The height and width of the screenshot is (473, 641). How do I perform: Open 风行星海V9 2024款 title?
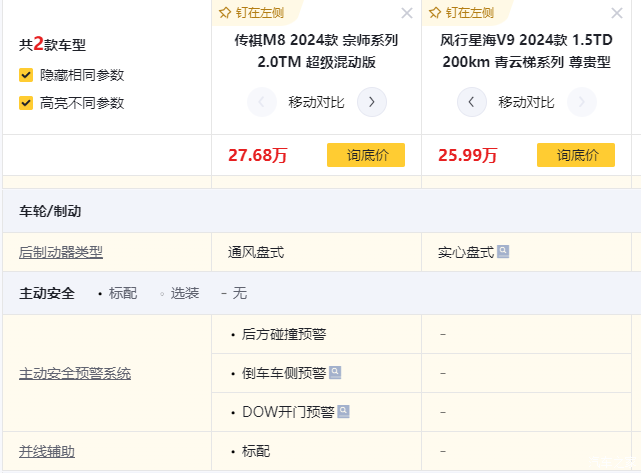pos(526,51)
